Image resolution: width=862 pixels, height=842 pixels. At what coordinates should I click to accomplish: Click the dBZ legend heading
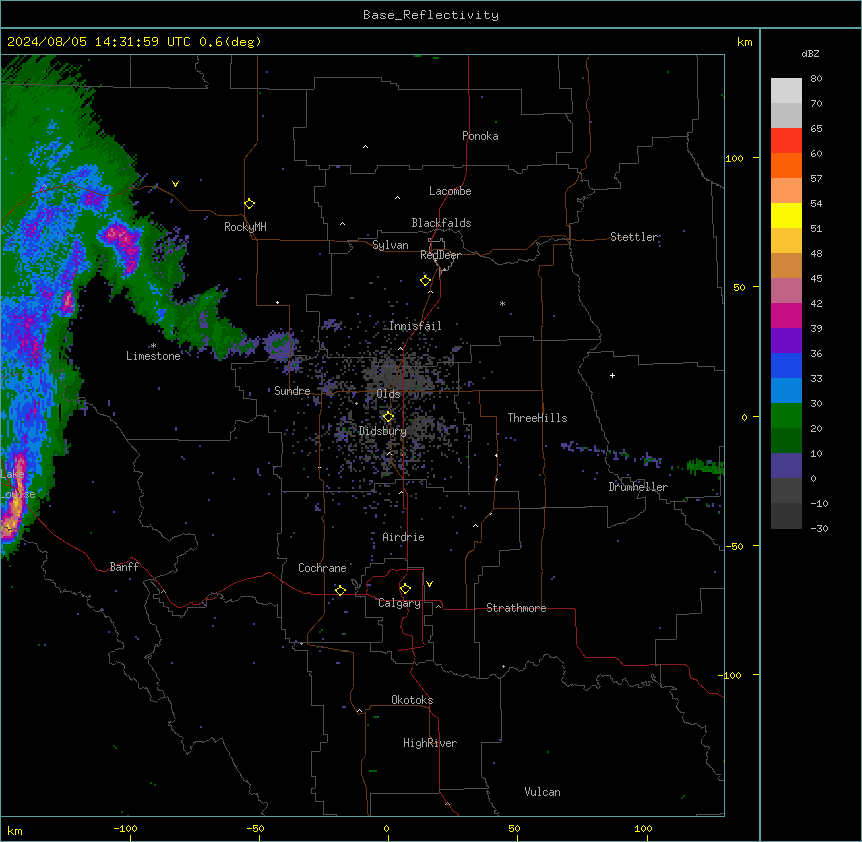[810, 54]
